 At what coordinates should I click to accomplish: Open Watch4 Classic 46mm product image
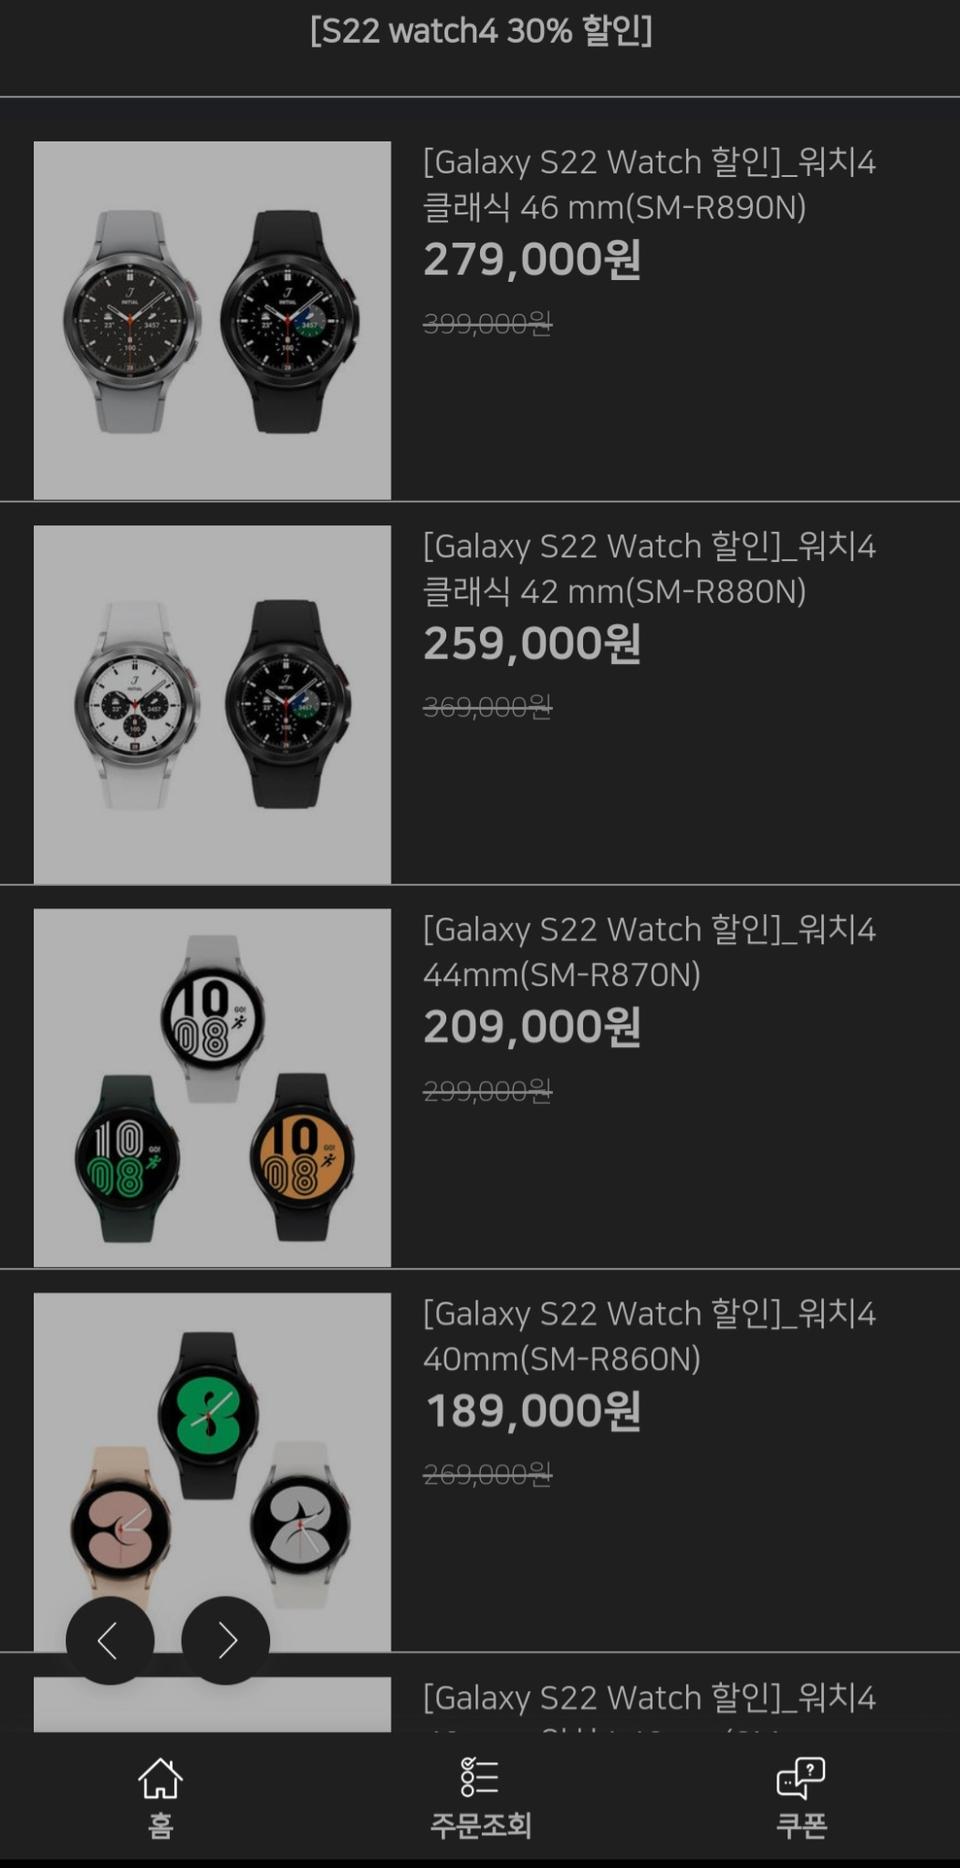(212, 320)
